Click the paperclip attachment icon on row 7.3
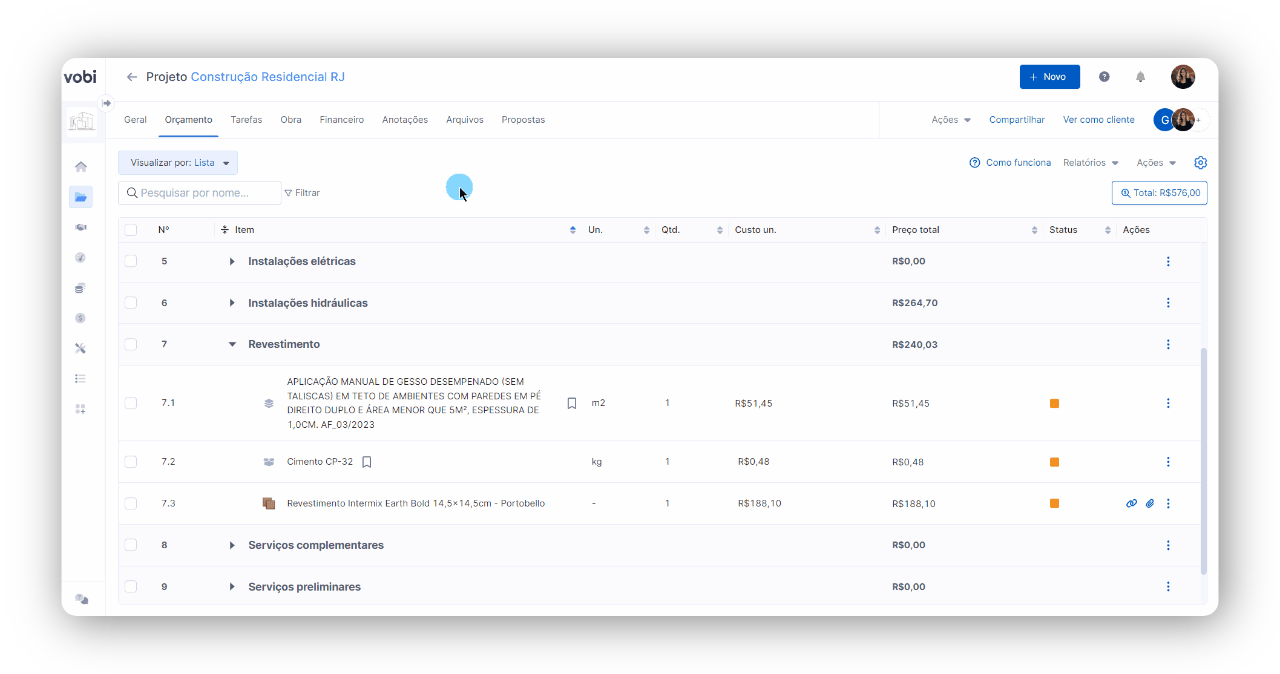1280x674 pixels. coord(1150,504)
